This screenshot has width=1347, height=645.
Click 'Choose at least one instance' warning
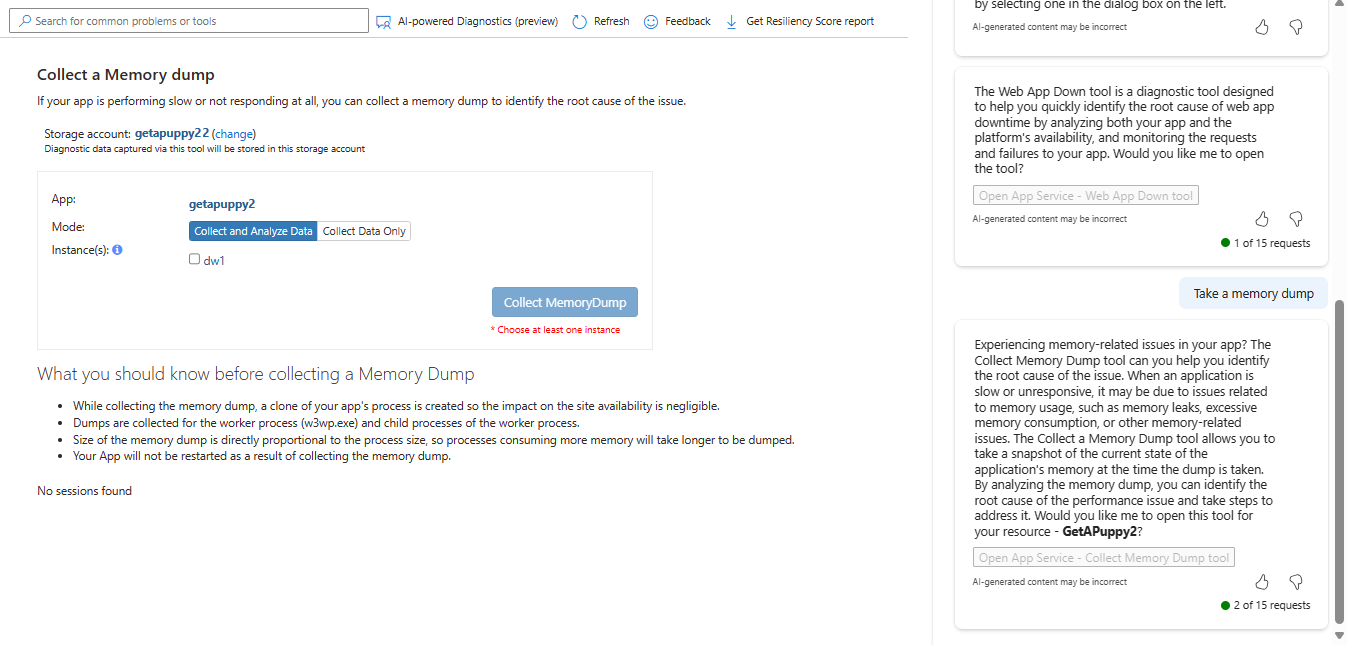555,330
